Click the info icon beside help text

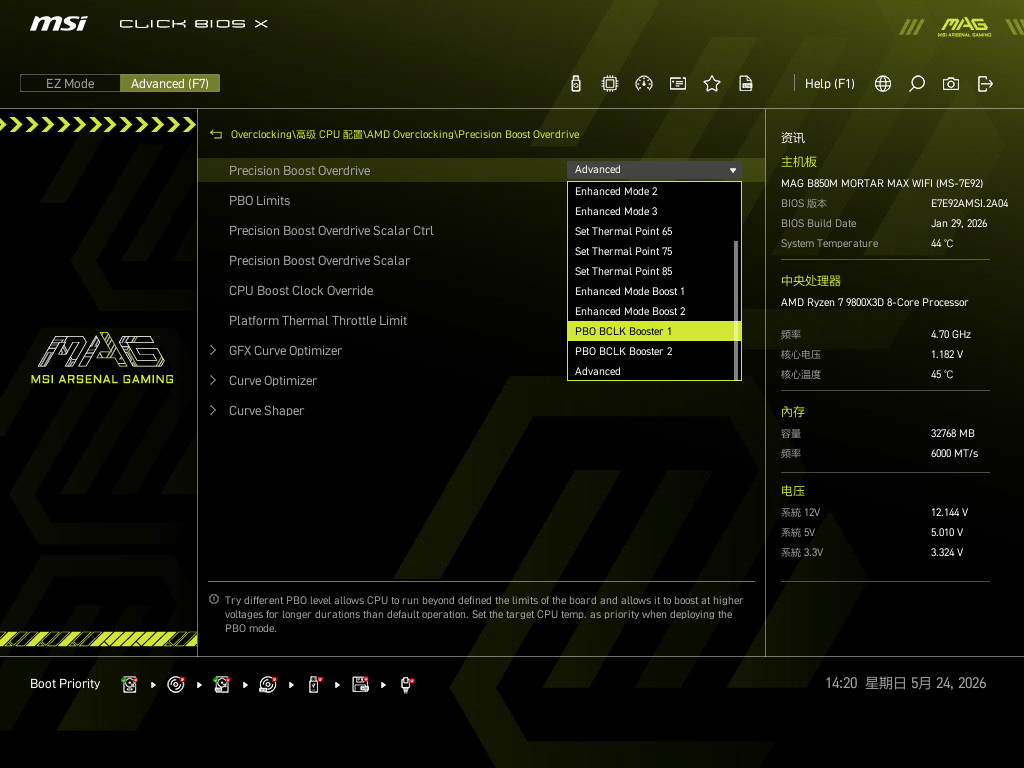click(214, 600)
